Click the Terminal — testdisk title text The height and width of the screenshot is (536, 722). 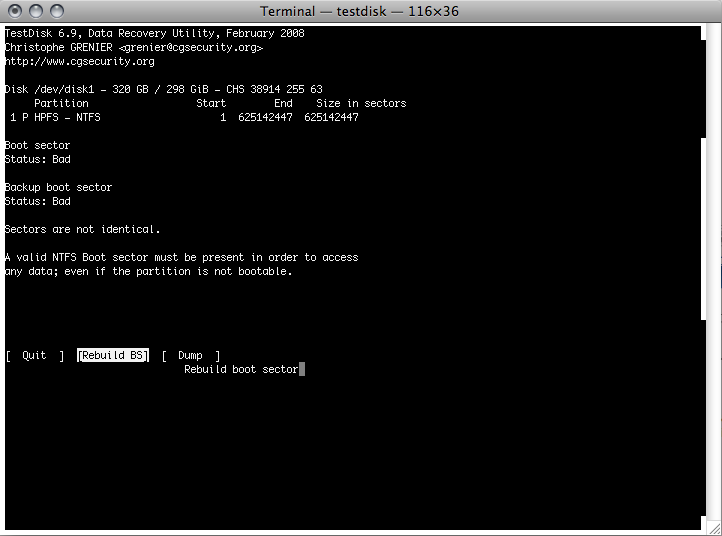pyautogui.click(x=359, y=11)
